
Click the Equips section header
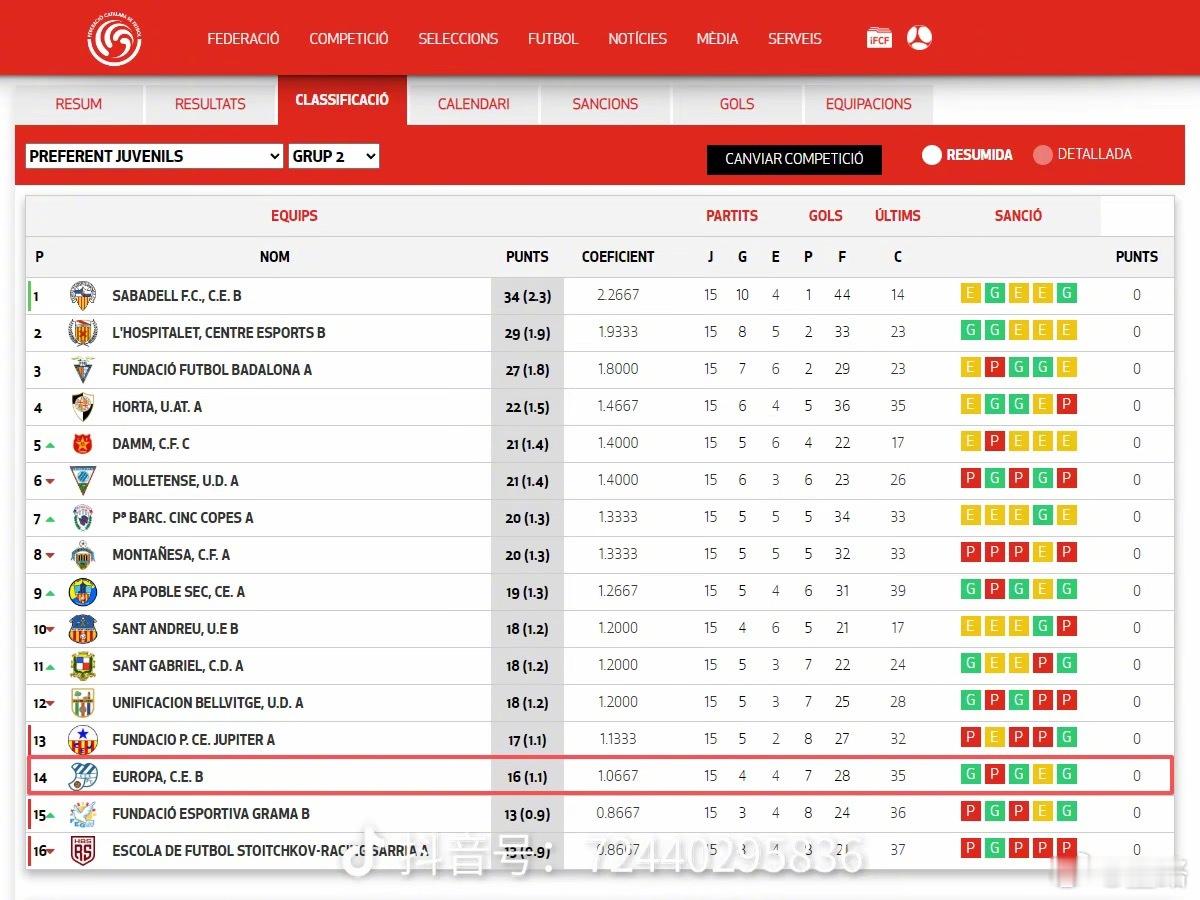click(294, 216)
